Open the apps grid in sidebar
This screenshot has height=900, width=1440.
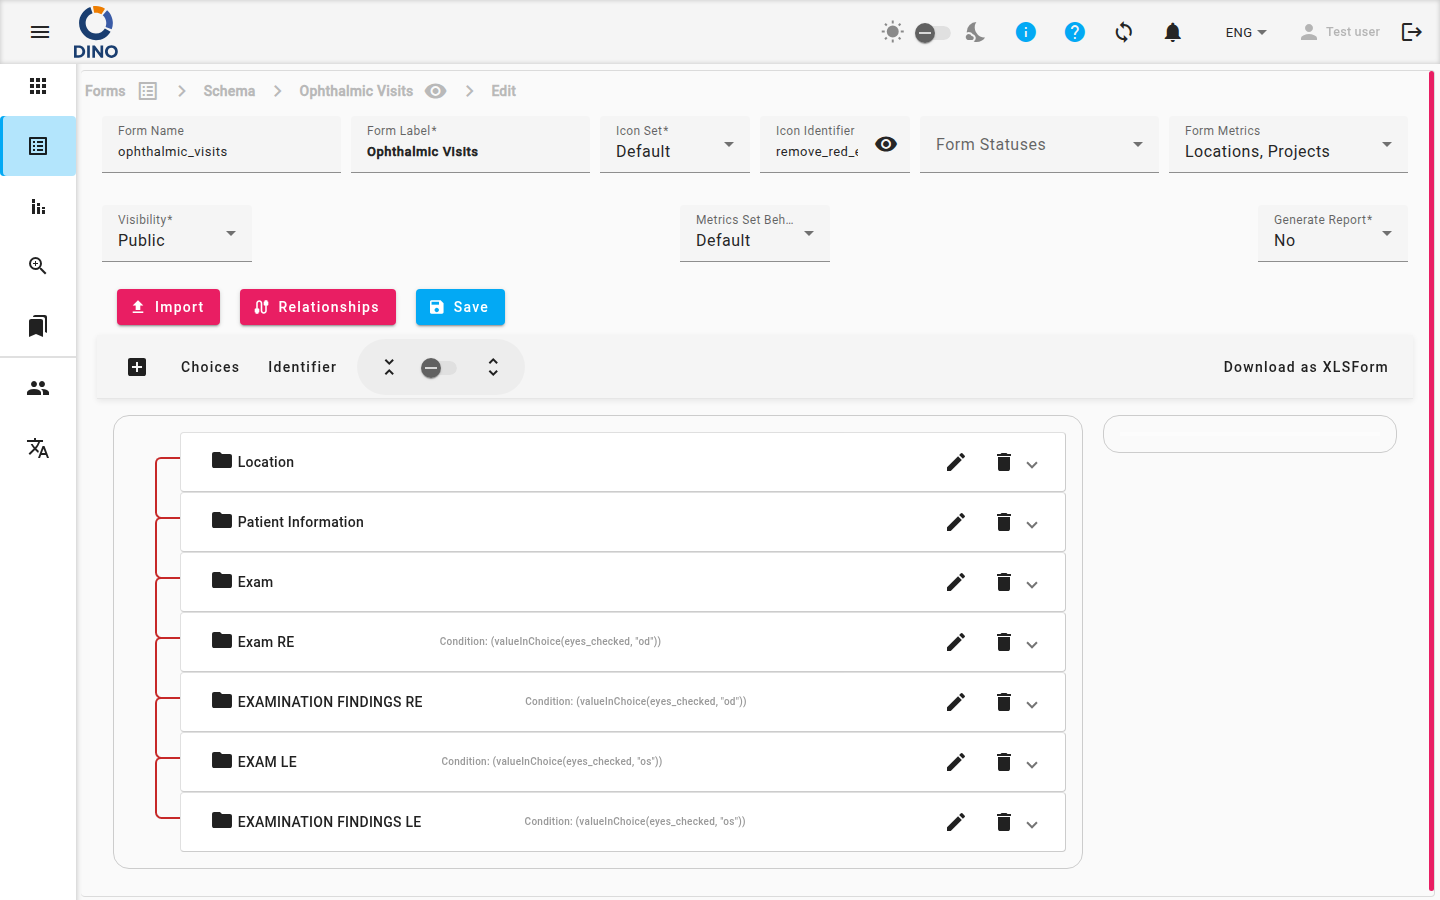point(38,86)
